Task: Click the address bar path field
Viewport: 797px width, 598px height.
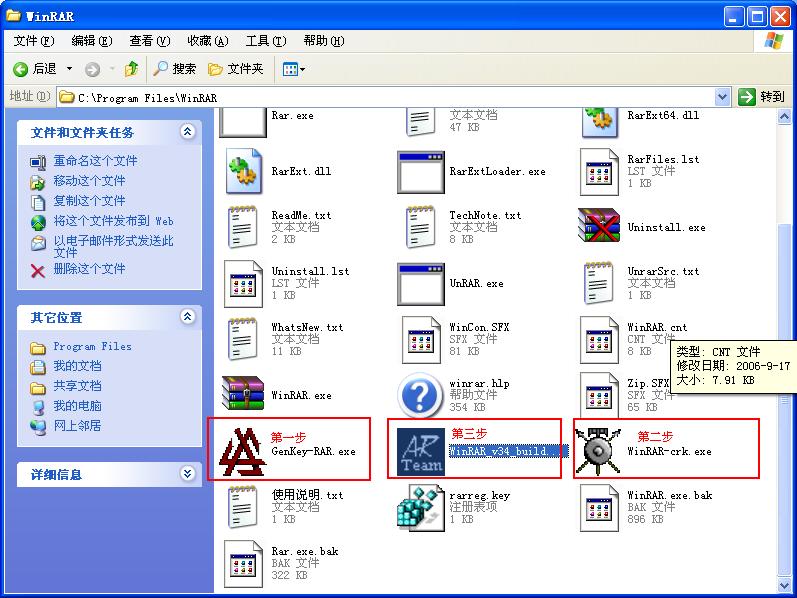Action: pos(385,97)
